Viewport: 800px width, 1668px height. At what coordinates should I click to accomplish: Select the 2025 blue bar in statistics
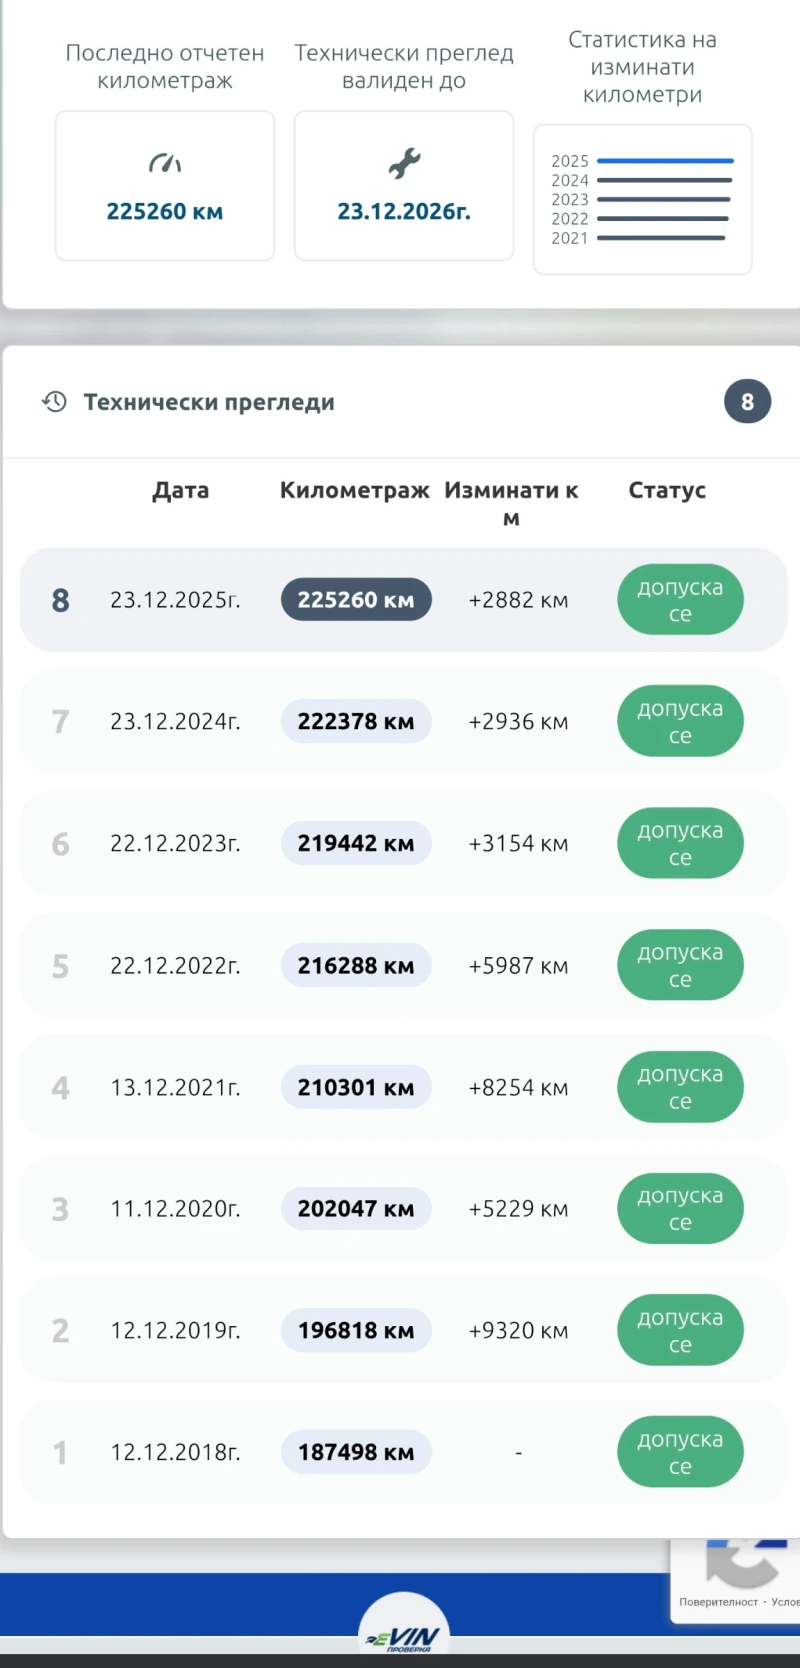(665, 161)
